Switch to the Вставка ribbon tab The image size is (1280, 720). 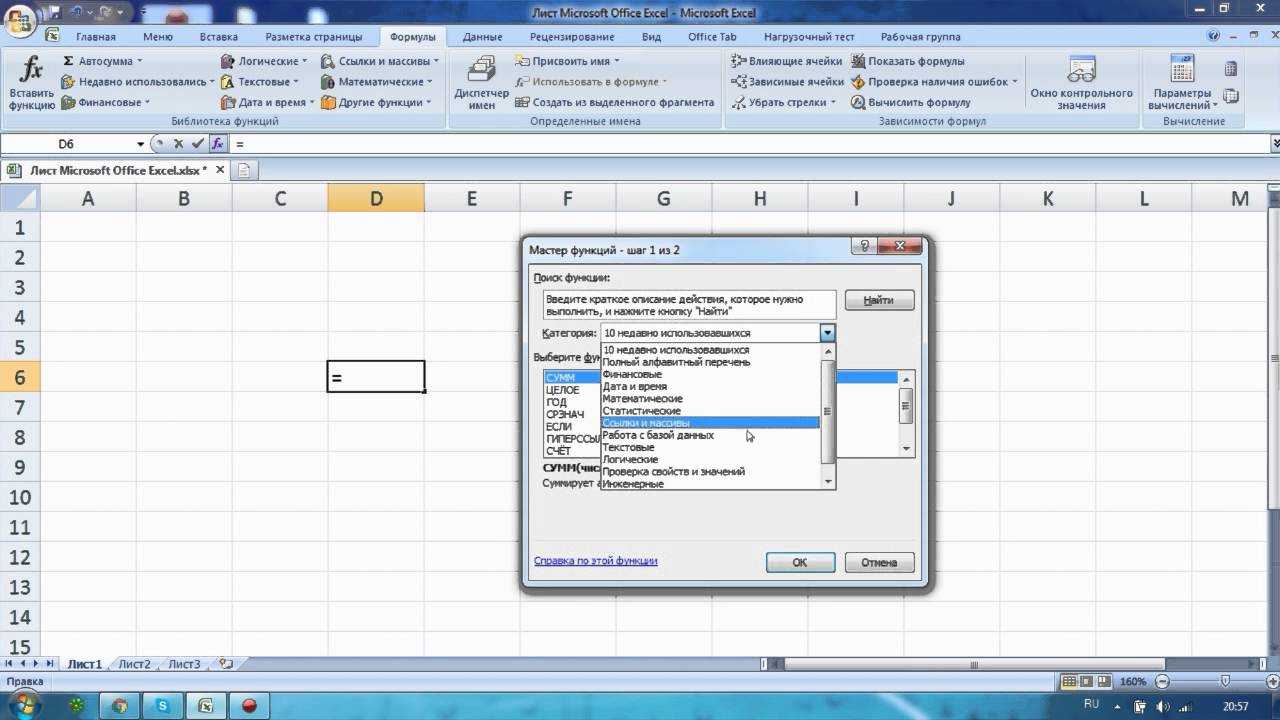tap(218, 37)
